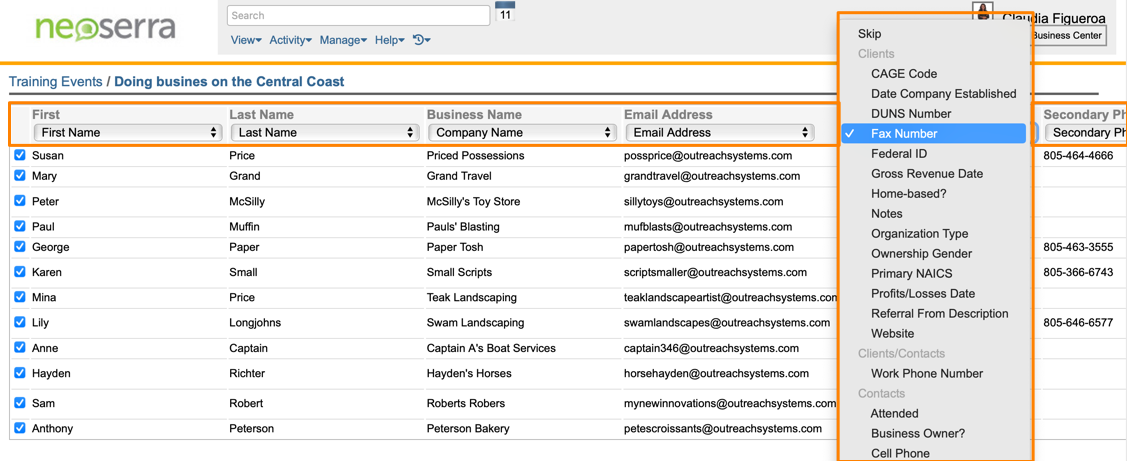The width and height of the screenshot is (1127, 461).
Task: Open the history clock dropdown
Action: coord(421,40)
